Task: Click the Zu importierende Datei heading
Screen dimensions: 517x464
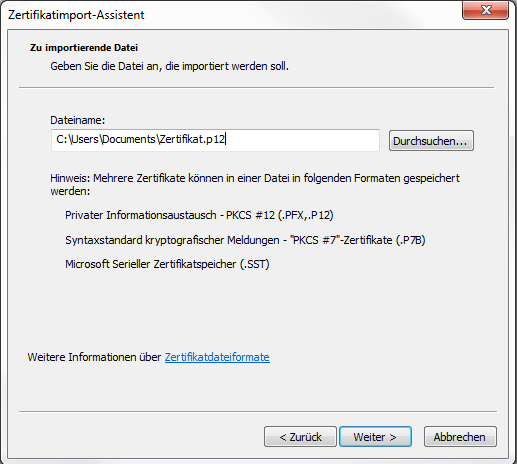Action: [x=84, y=48]
